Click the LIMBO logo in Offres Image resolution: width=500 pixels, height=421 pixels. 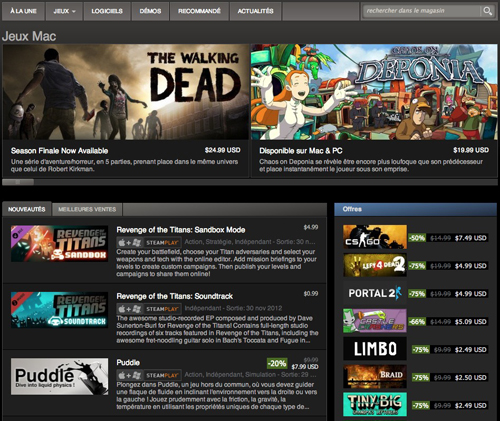tap(375, 349)
